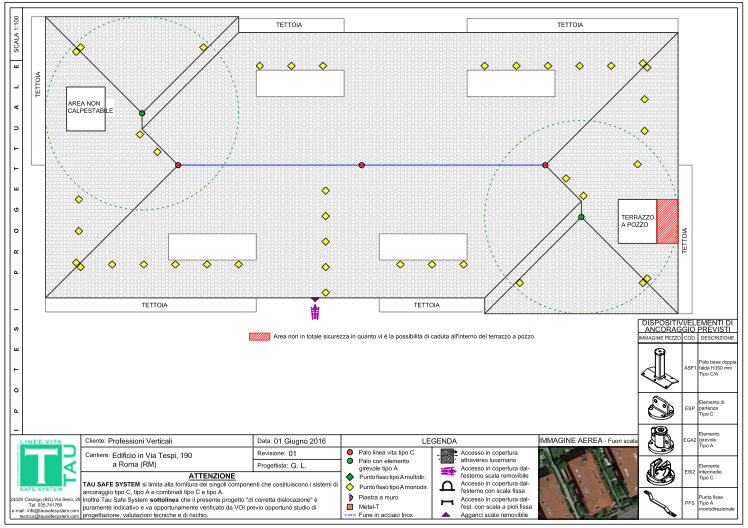The image size is (748, 528).
Task: Click the yellow diamond 'Punto fisso tipo A monodir.' legend symbol
Action: 350,487
